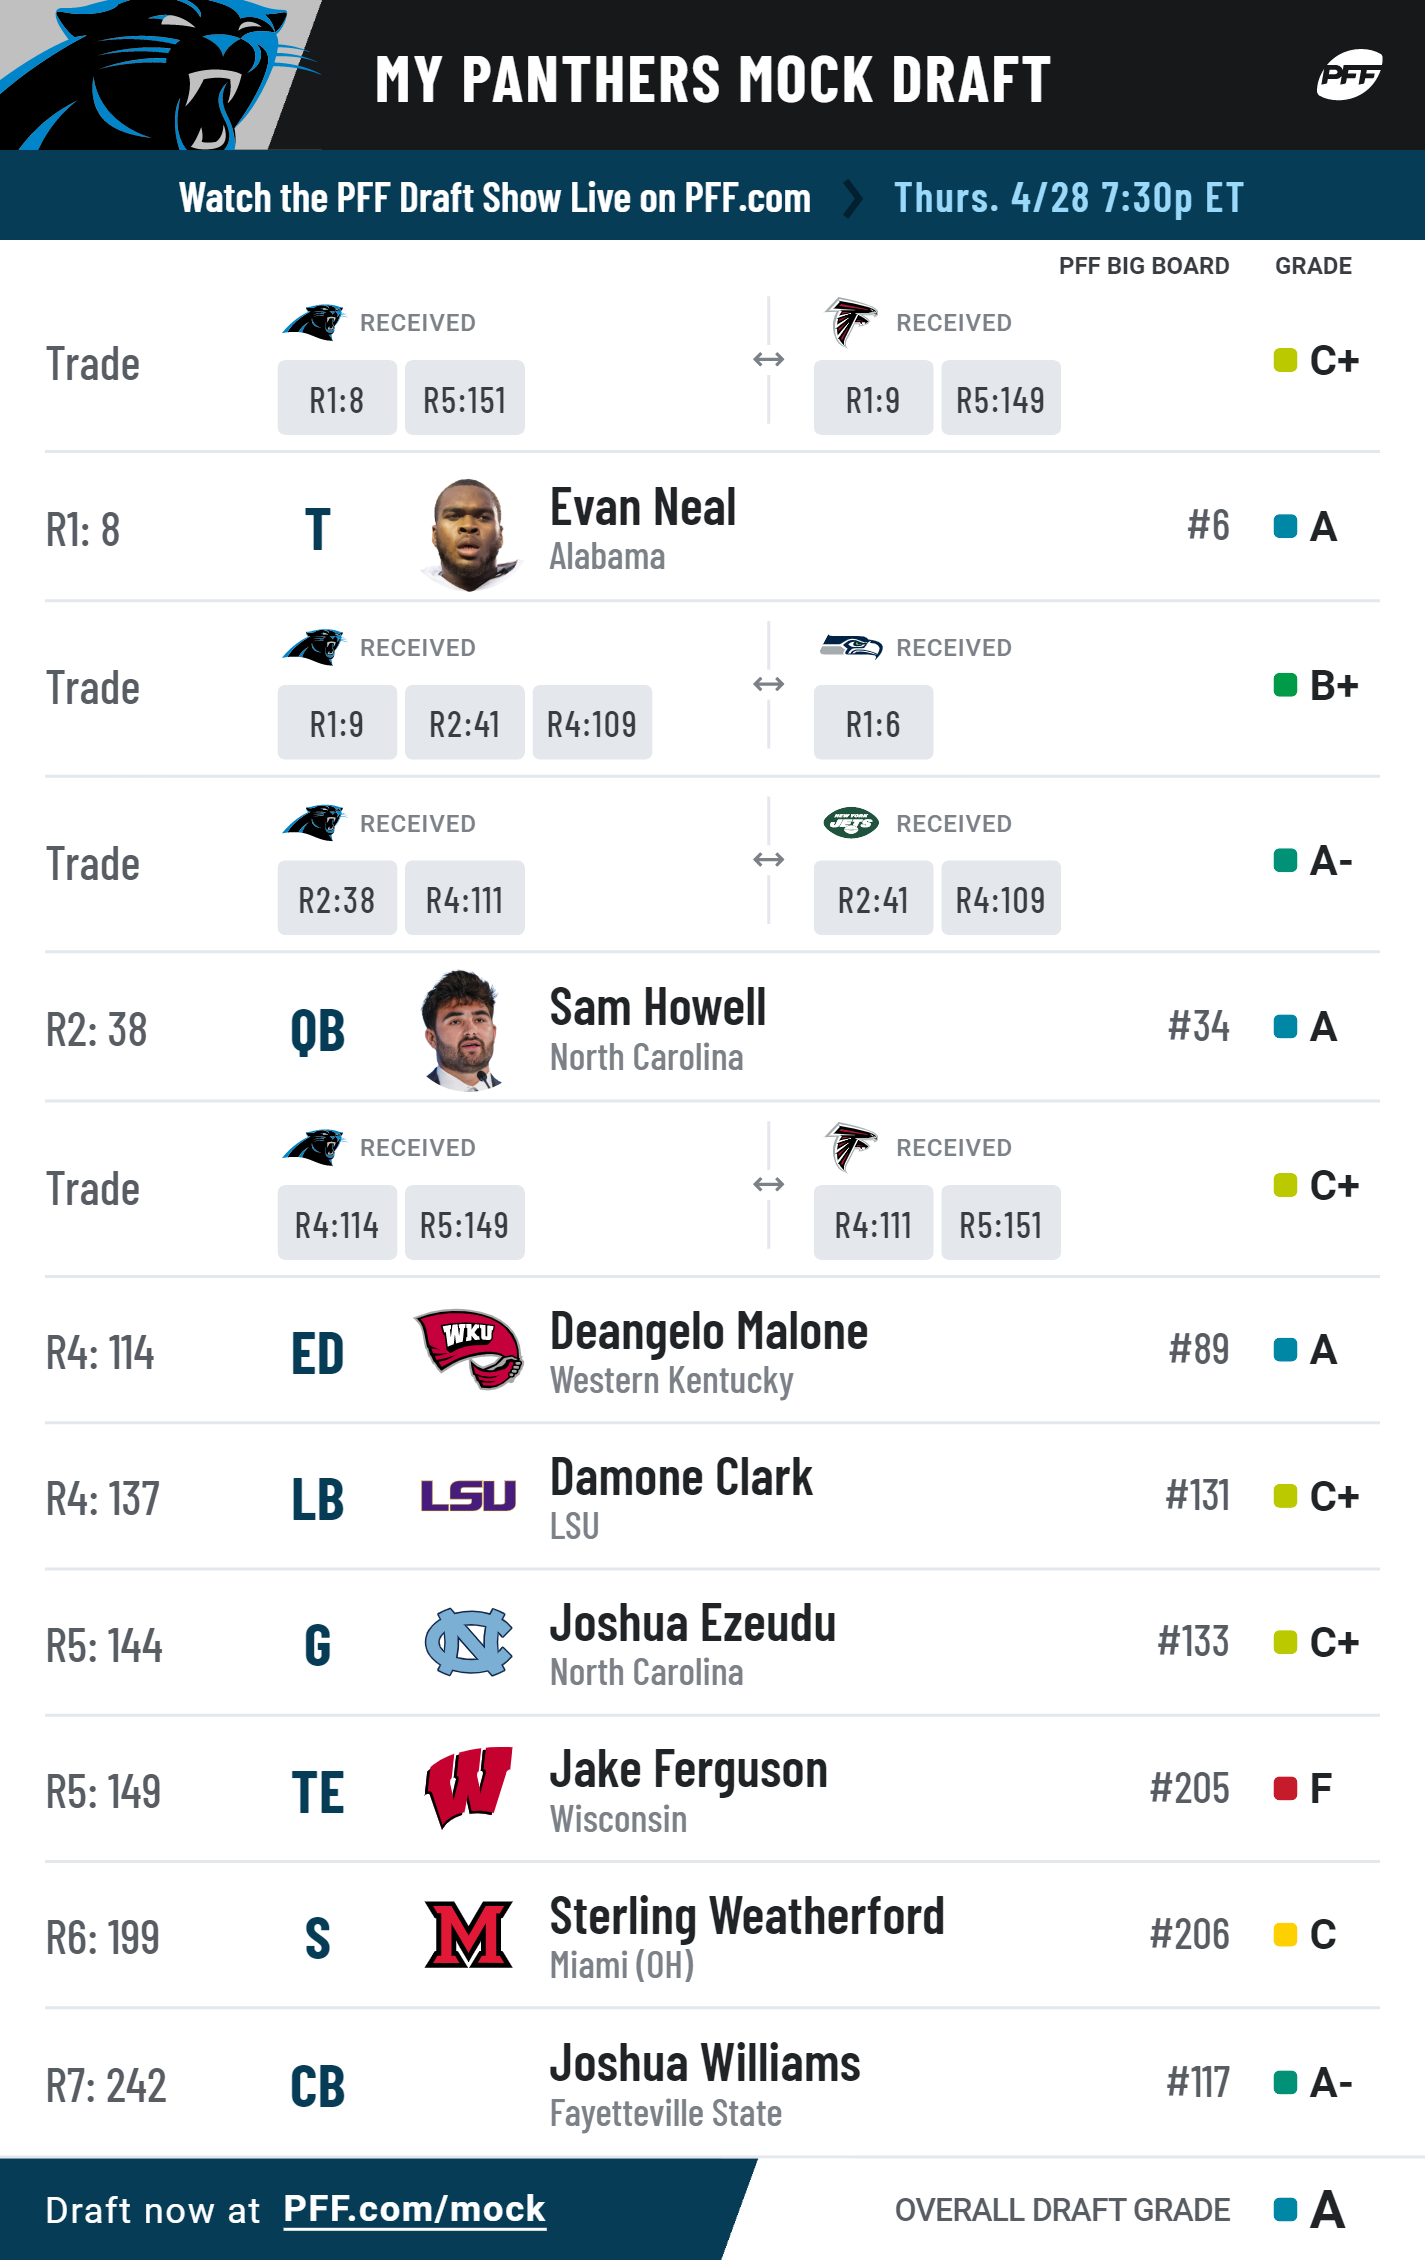Click the R1:6 pick chip for Seahawks

click(x=873, y=723)
